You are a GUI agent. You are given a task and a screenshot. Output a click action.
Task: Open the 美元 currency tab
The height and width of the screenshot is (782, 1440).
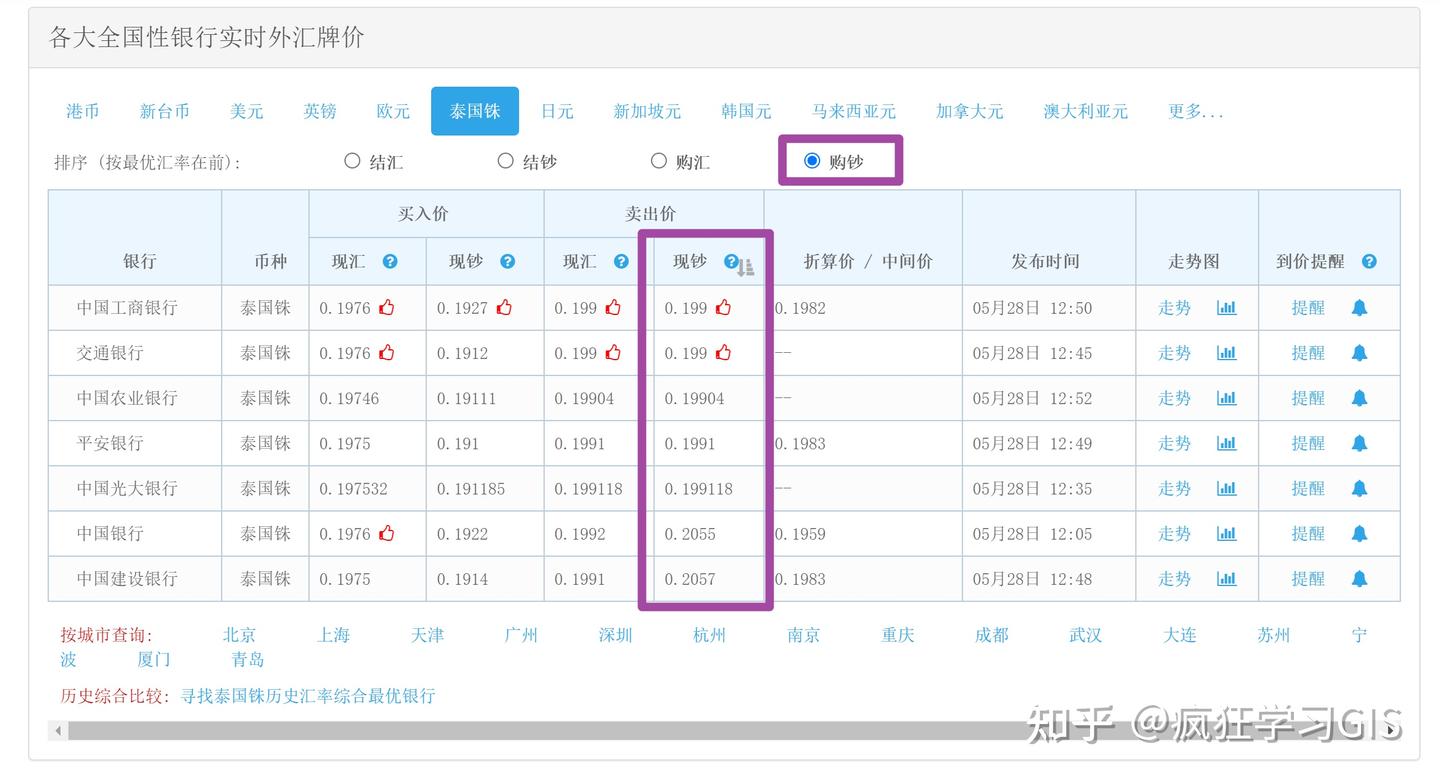coord(246,111)
